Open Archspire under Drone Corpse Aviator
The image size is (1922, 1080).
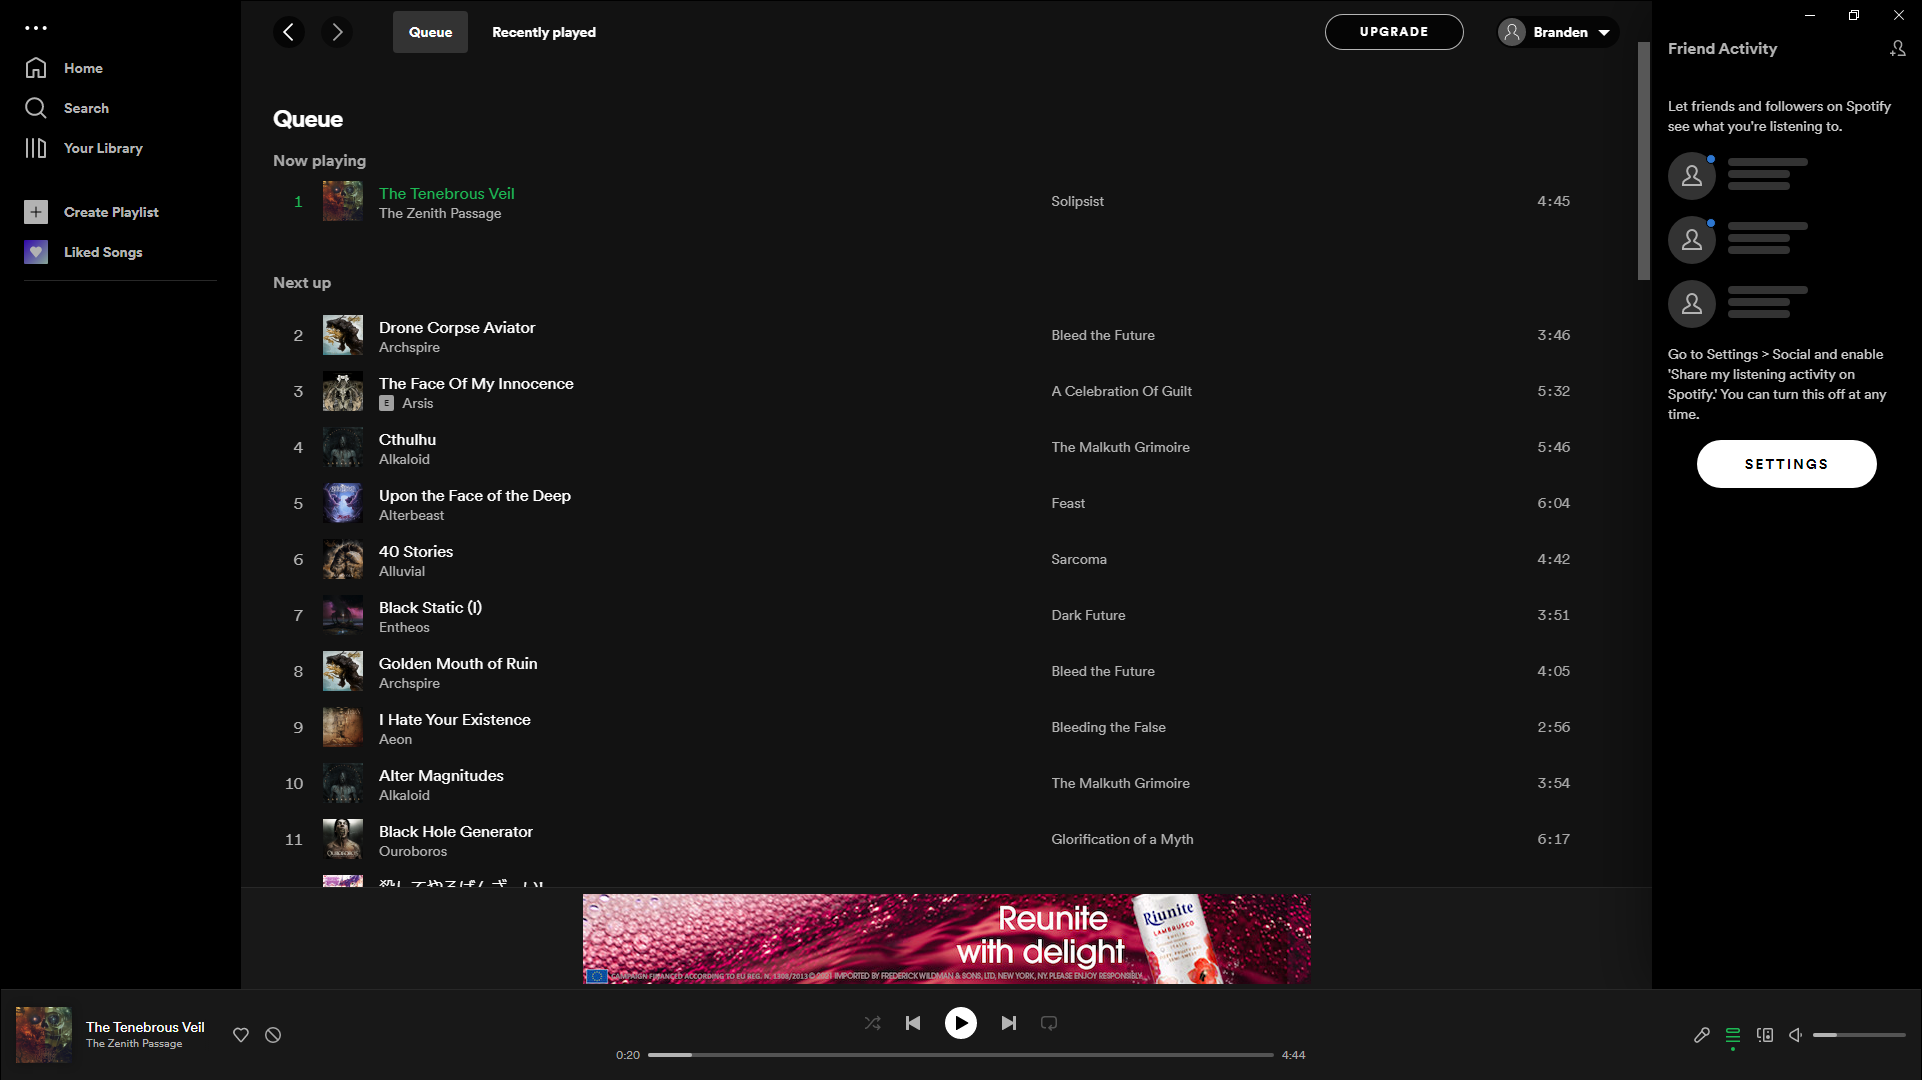point(409,347)
